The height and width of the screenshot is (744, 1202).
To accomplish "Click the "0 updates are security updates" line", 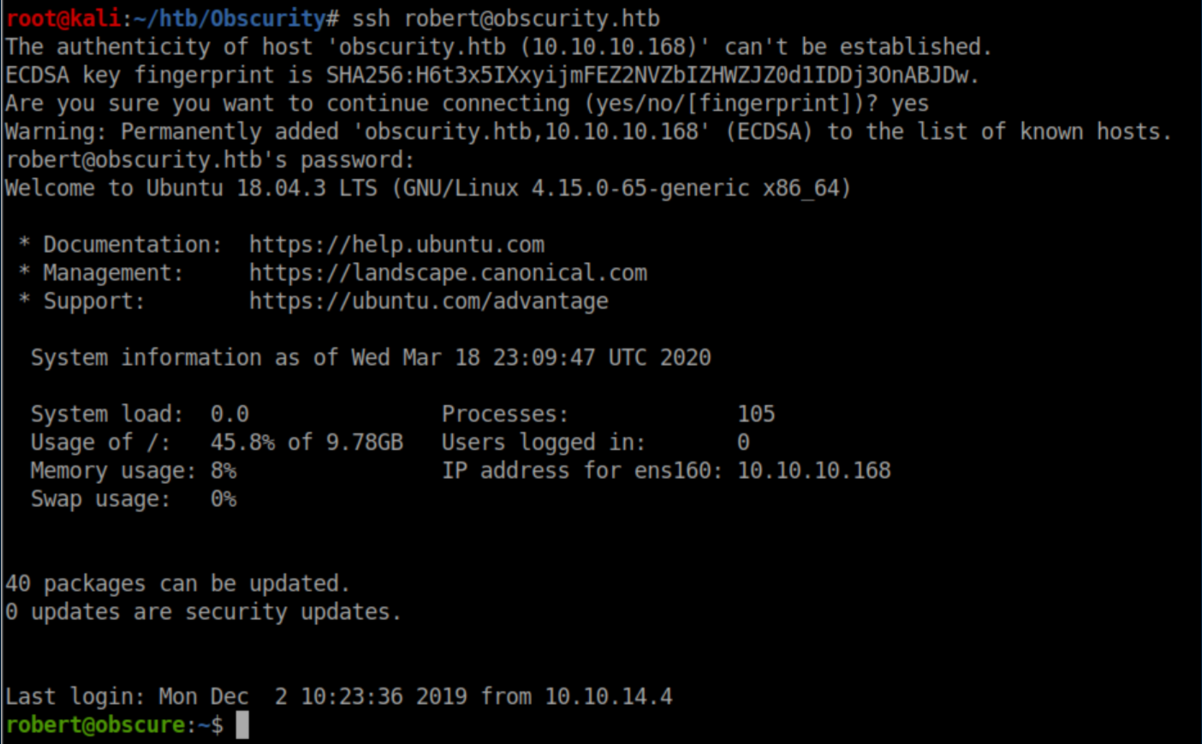I will (203, 612).
